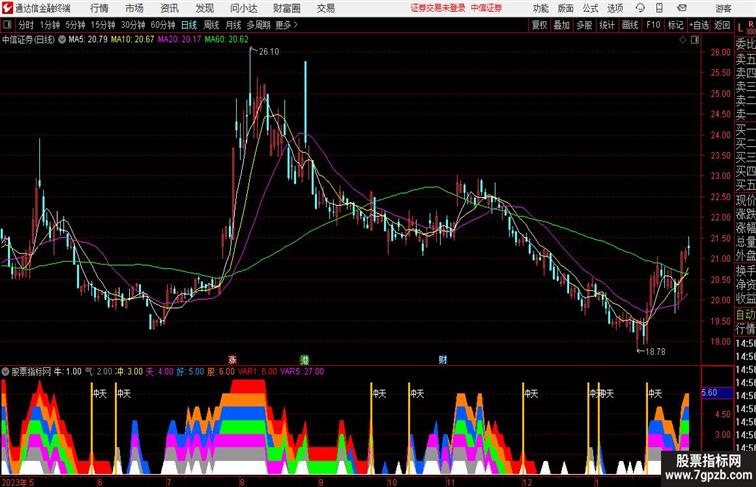Viewport: 756px width, 487px height.
Task: Click the 统计 toolbar button
Action: click(607, 25)
